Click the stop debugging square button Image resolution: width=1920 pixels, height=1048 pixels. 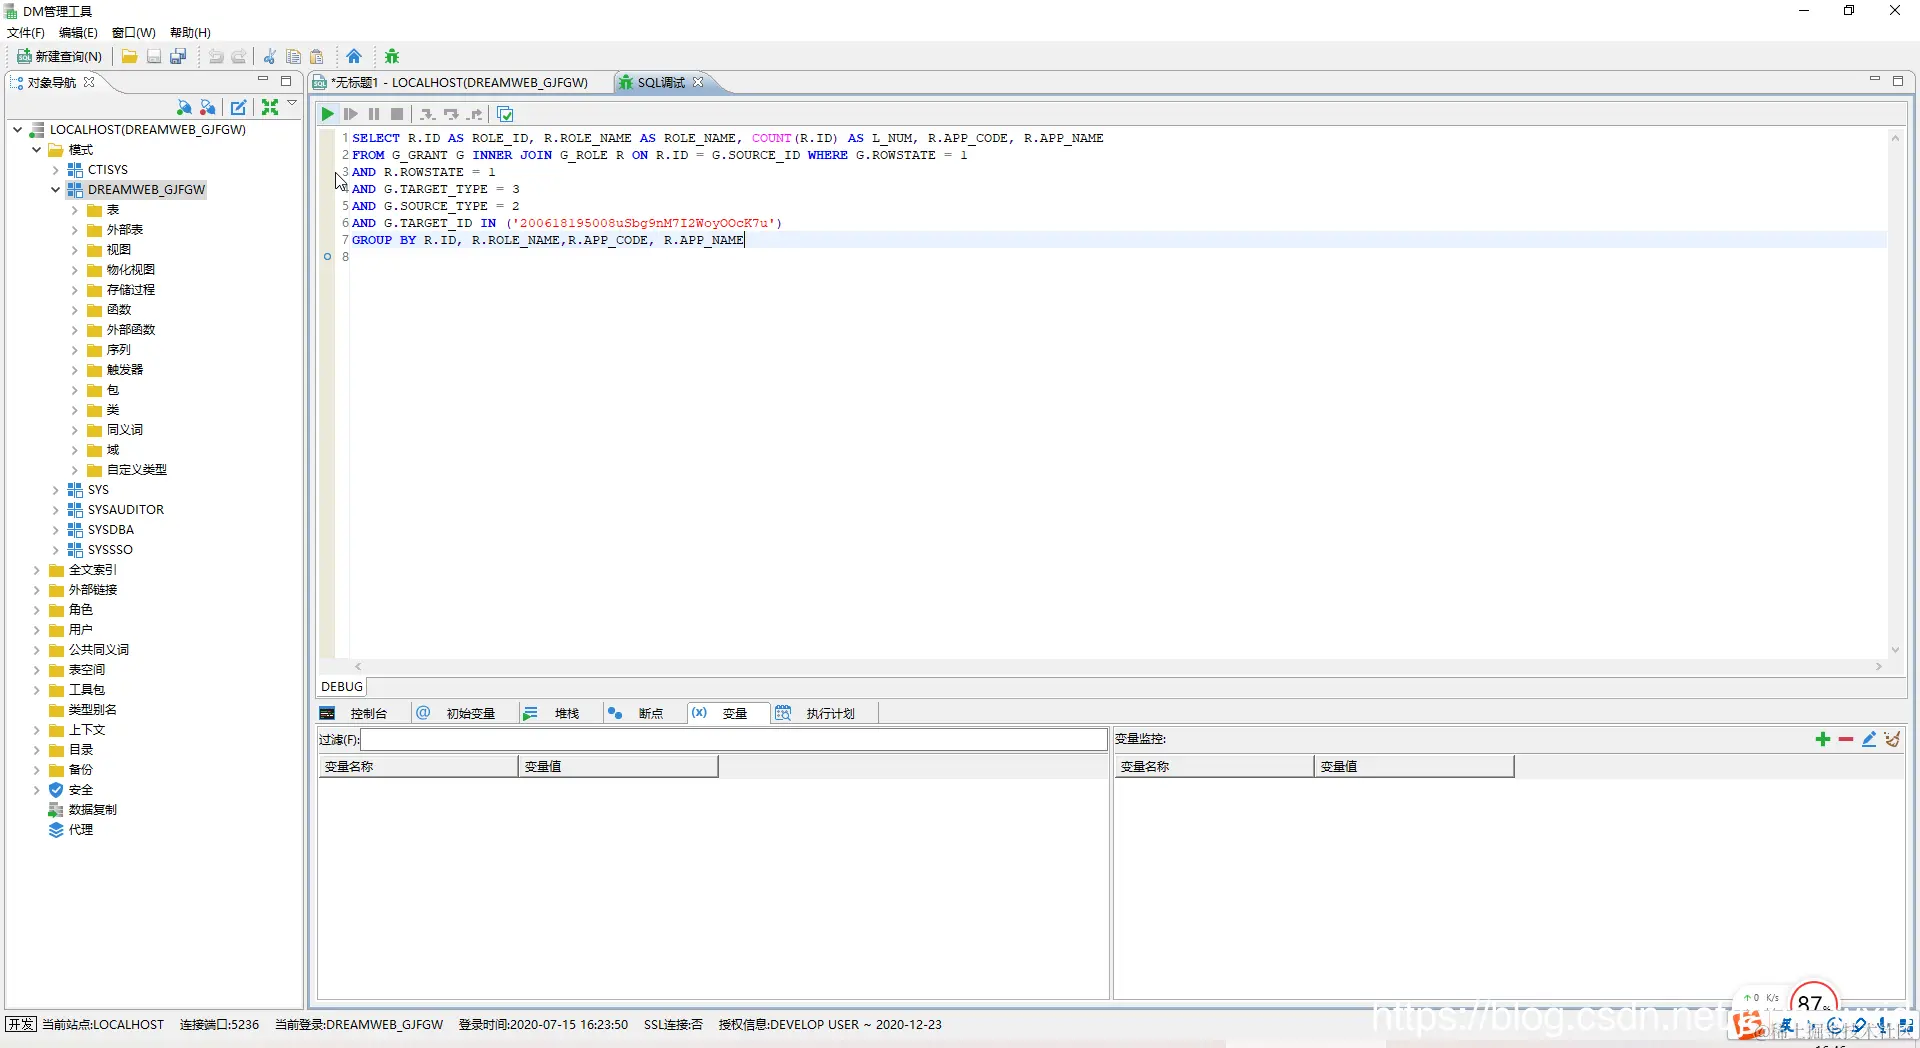point(397,114)
